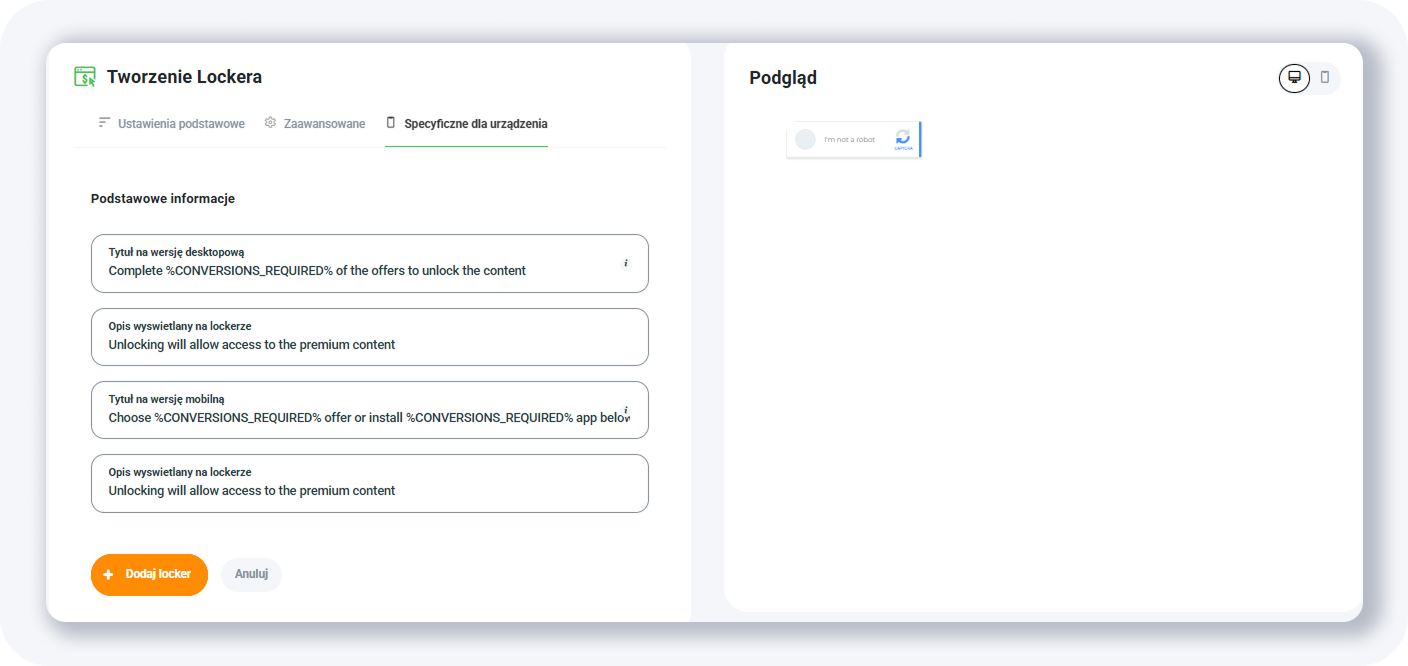
Task: Click the reCAPTCHA logo in the preview
Action: click(x=903, y=138)
